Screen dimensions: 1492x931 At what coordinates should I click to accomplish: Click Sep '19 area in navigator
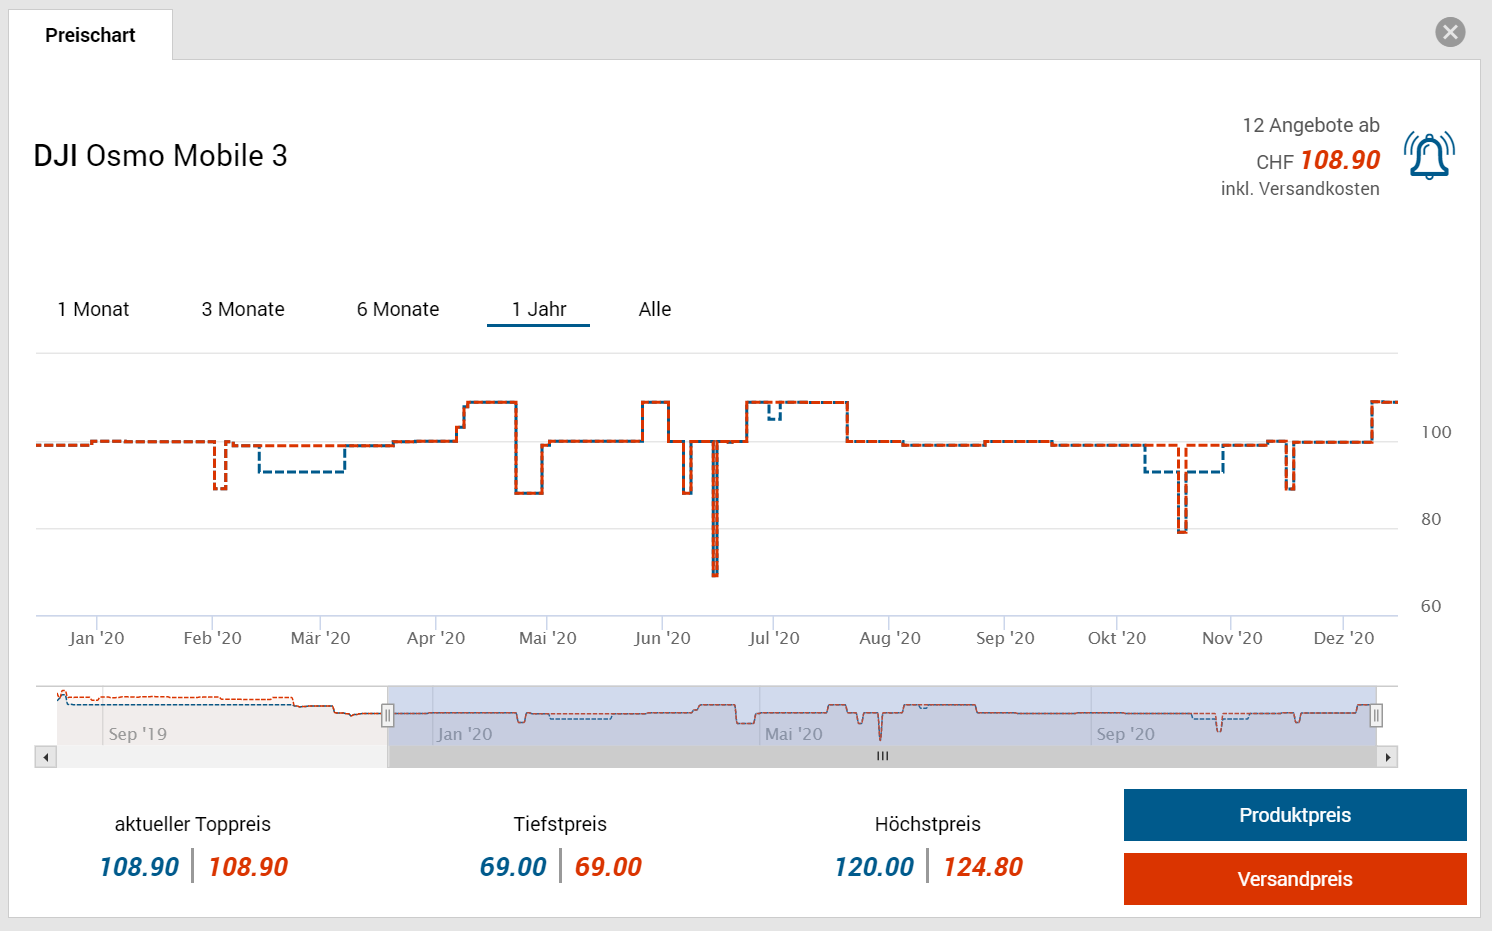pos(138,733)
